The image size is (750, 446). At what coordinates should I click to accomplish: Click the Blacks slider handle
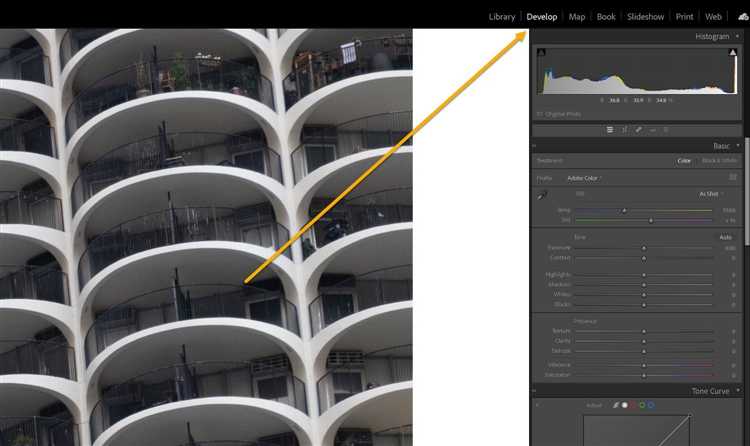pos(644,305)
